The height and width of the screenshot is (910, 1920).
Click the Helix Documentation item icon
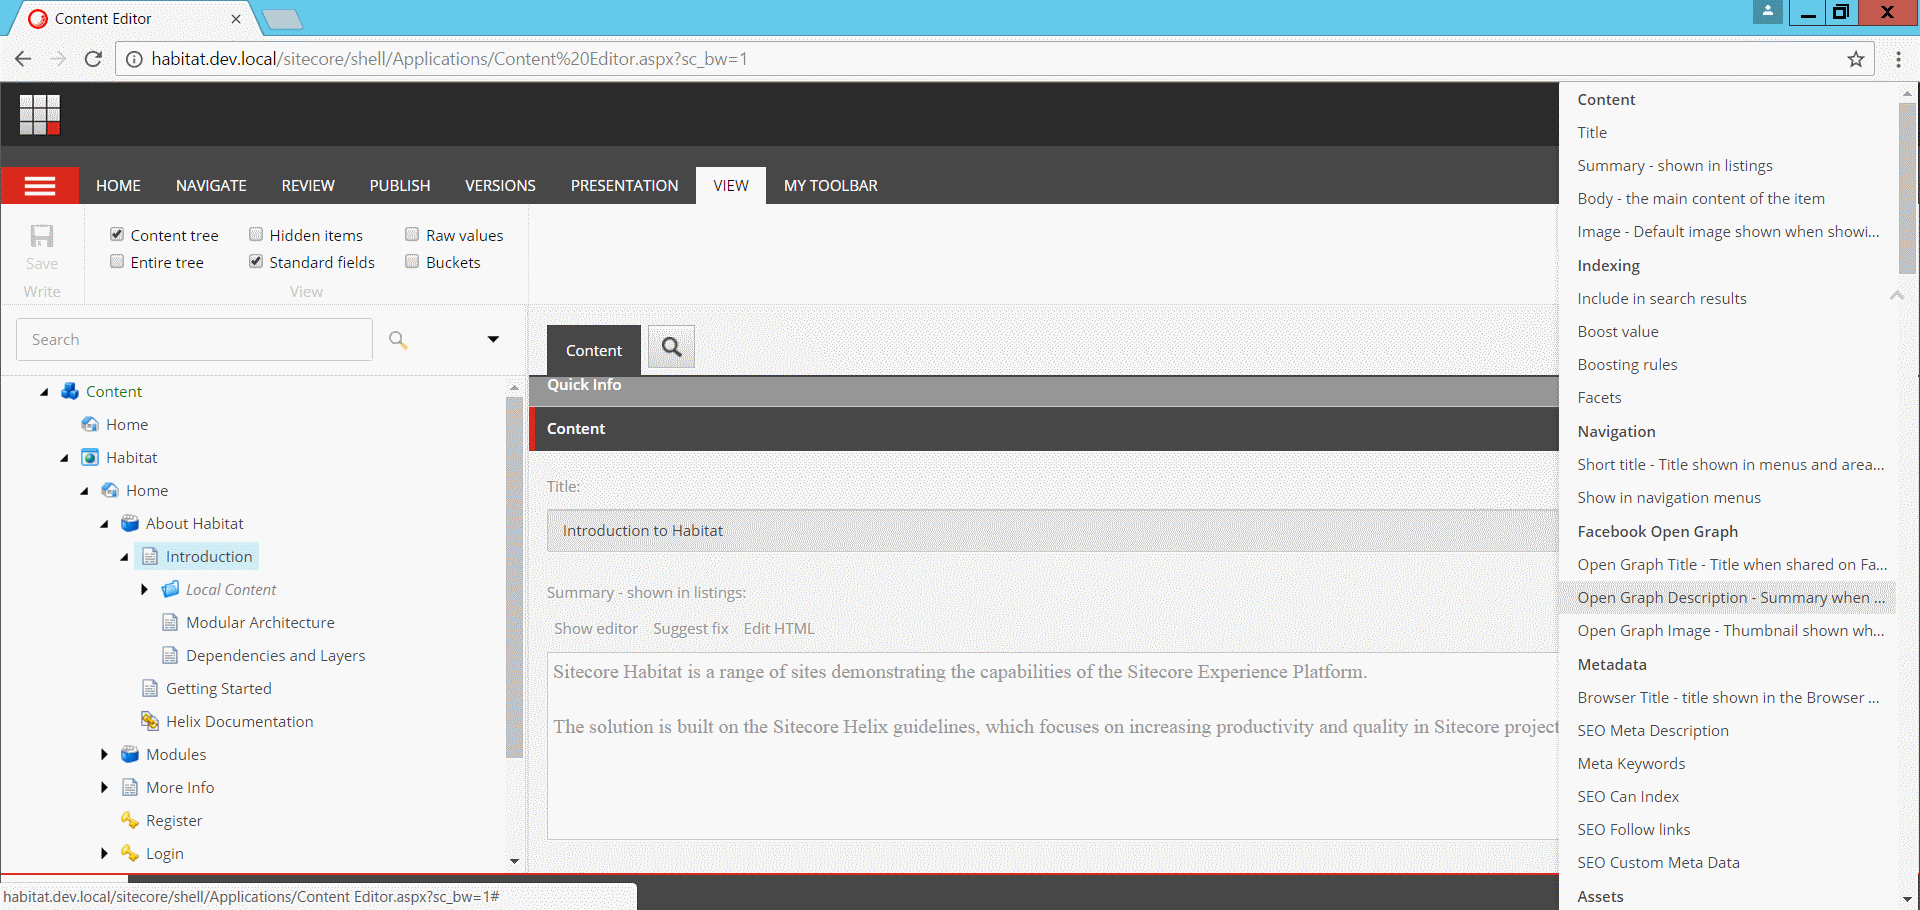[150, 721]
